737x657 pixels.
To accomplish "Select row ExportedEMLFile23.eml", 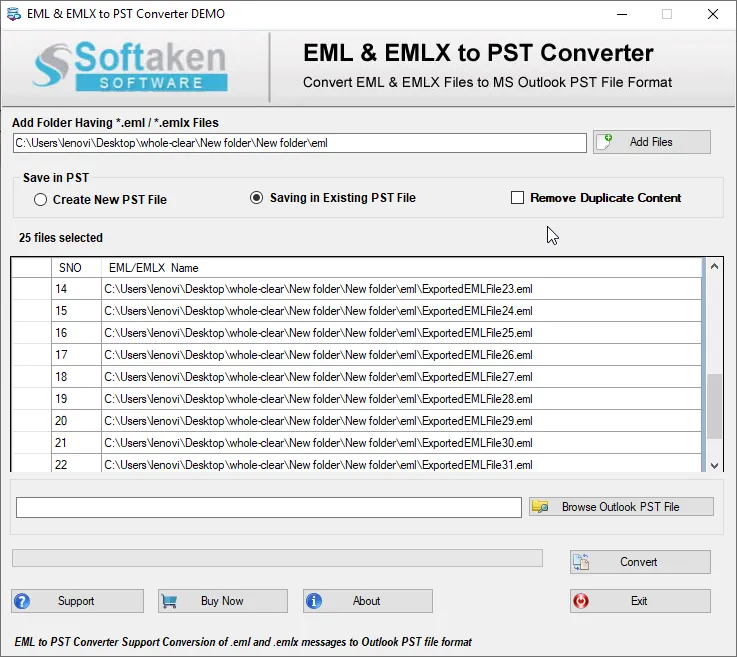I will coord(357,289).
